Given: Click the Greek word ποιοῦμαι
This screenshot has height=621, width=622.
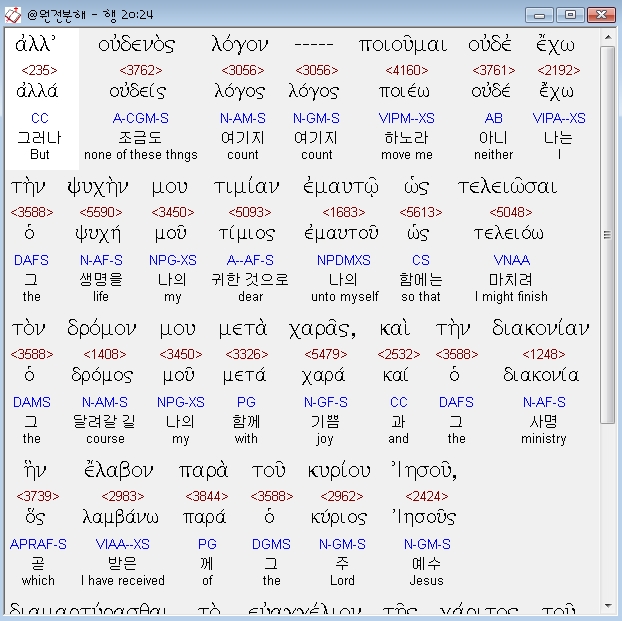Looking at the screenshot, I should tap(403, 45).
